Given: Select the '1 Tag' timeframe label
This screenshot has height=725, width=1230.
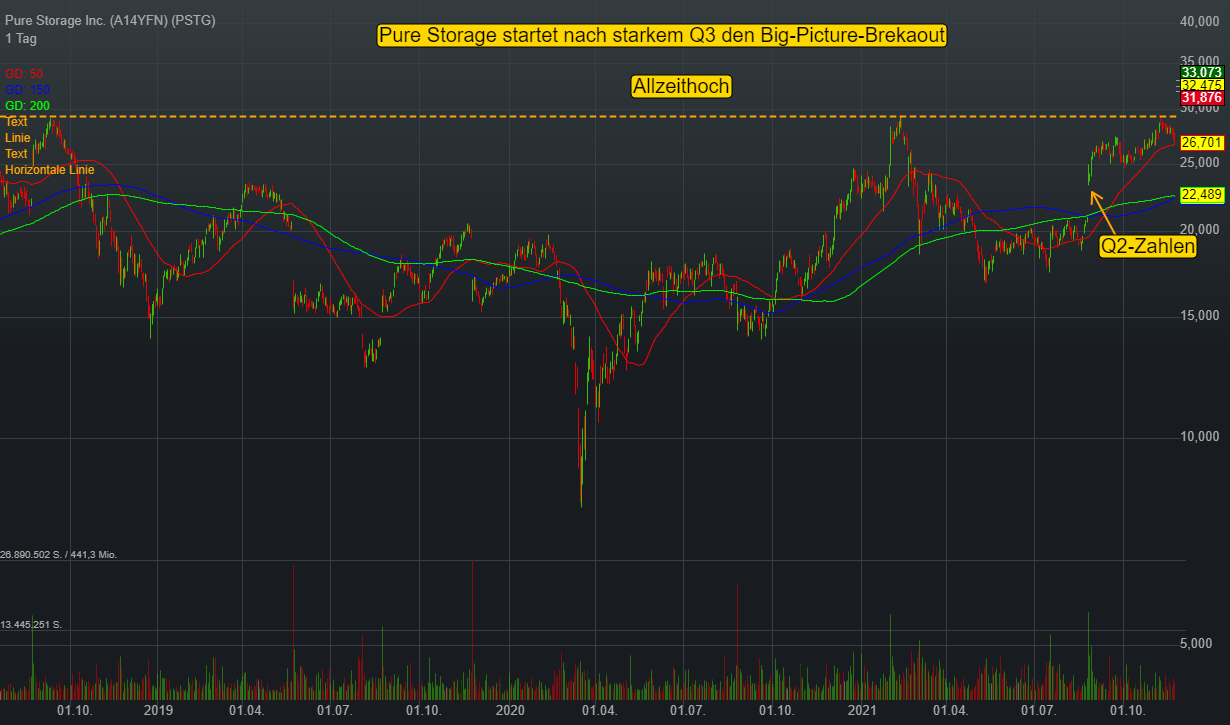Looking at the screenshot, I should pyautogui.click(x=19, y=37).
